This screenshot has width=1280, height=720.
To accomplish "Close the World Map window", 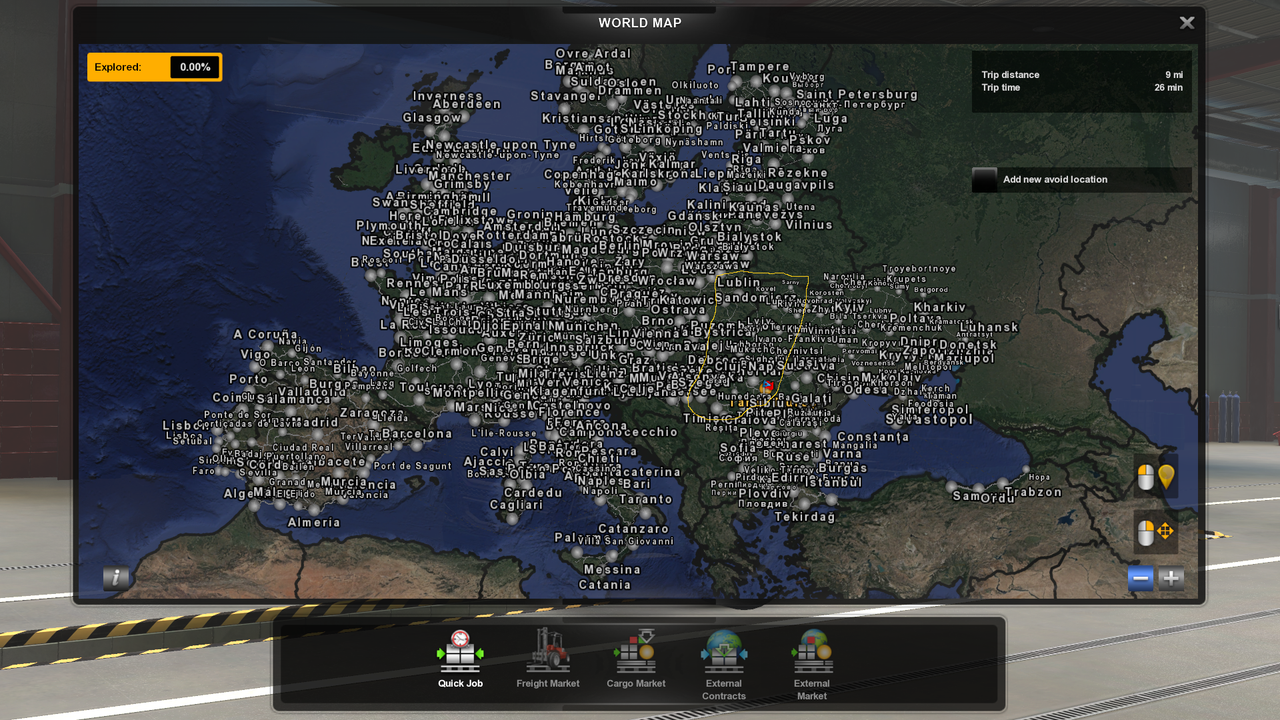I will click(1187, 22).
